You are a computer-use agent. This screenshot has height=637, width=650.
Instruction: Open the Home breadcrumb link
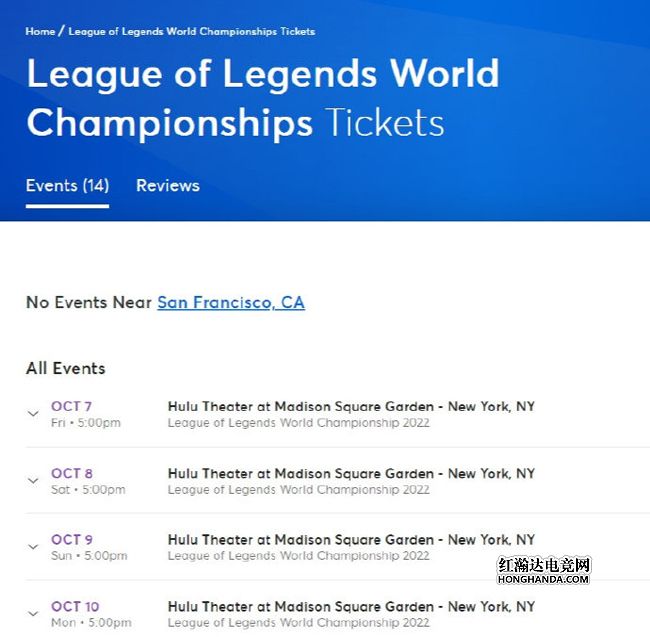pyautogui.click(x=40, y=31)
